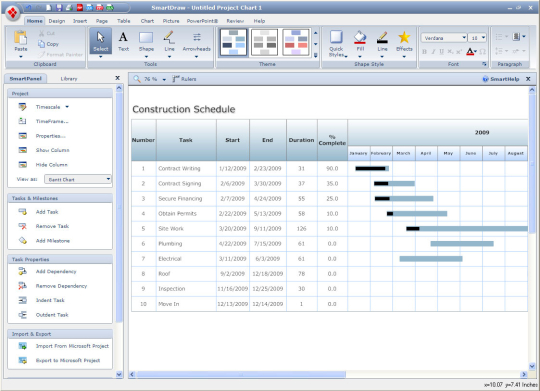Click the Outdent Task link
Viewport: 540px width, 391px height.
pyautogui.click(x=52, y=315)
